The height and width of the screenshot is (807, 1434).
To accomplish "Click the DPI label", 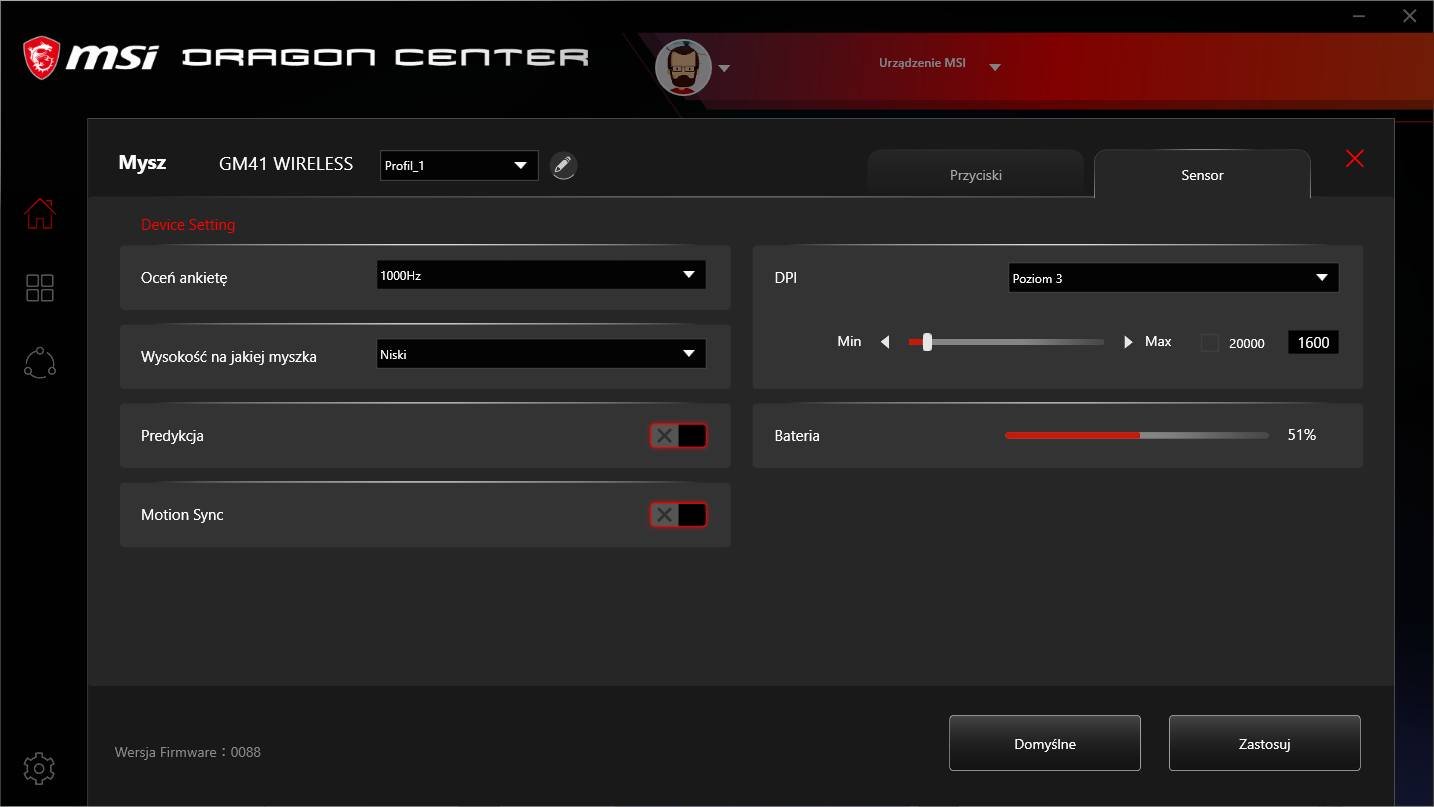I will (x=786, y=278).
